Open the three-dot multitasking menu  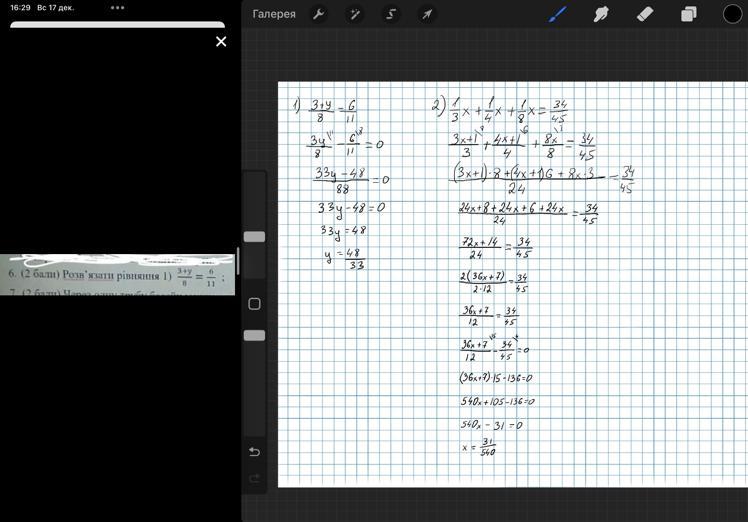pos(118,7)
